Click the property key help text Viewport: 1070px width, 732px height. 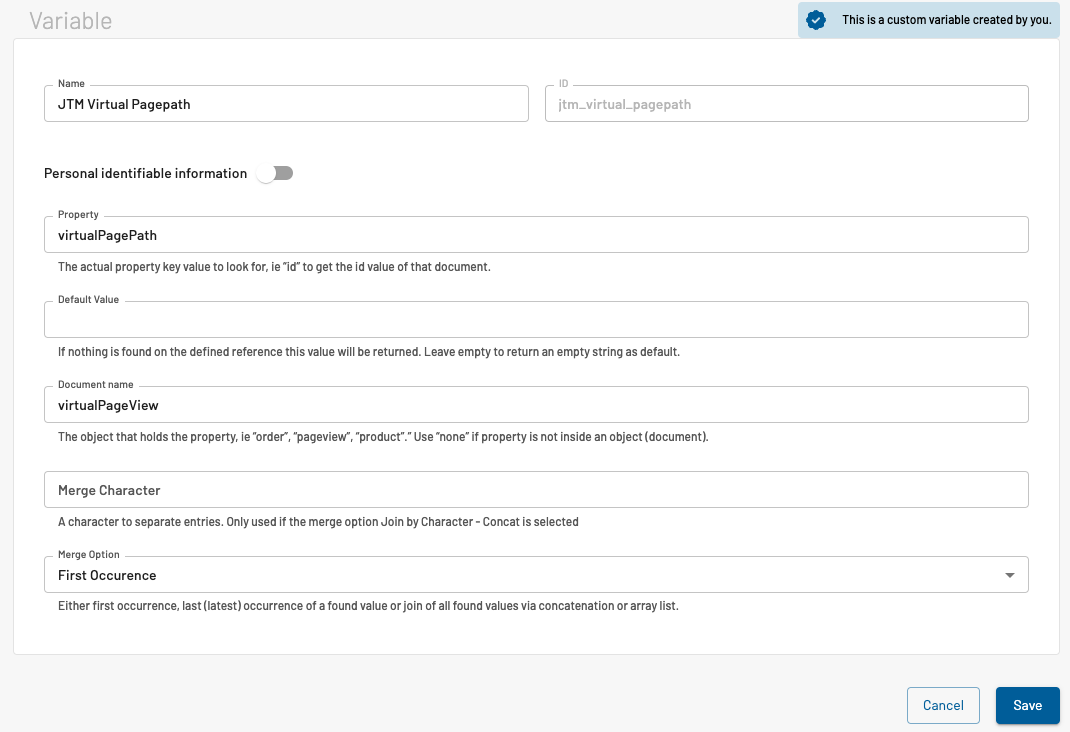(x=274, y=267)
